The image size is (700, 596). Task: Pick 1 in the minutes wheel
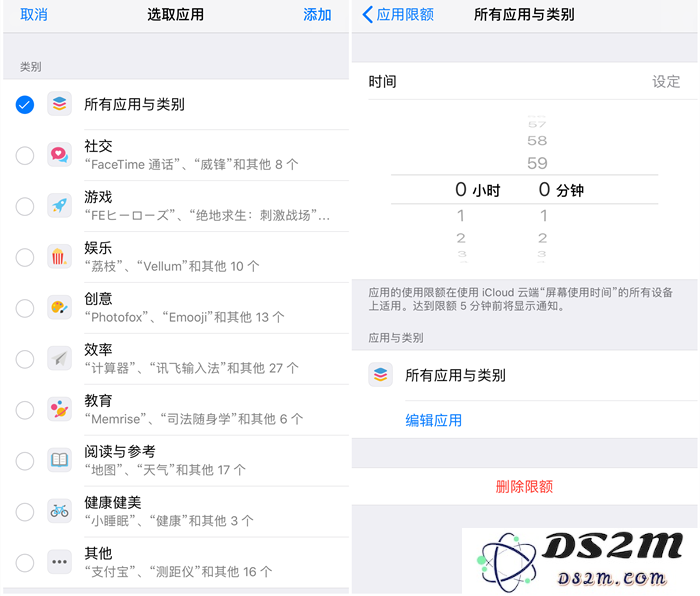[543, 216]
